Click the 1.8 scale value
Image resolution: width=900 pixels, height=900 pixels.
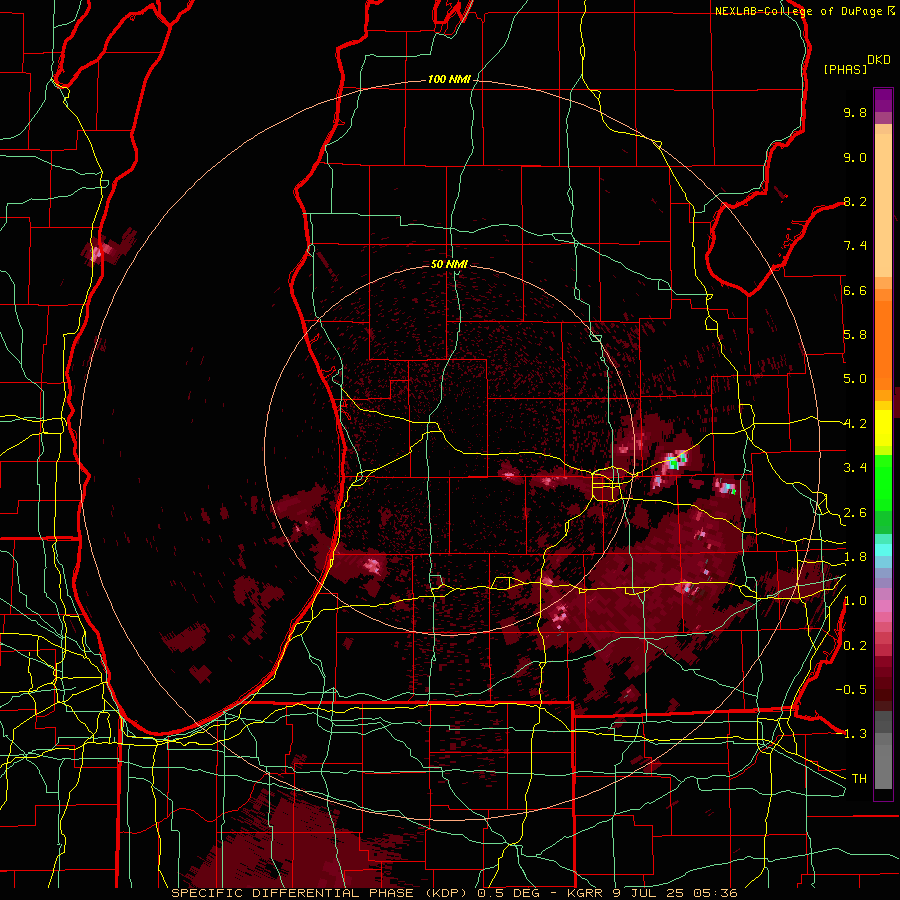point(855,557)
